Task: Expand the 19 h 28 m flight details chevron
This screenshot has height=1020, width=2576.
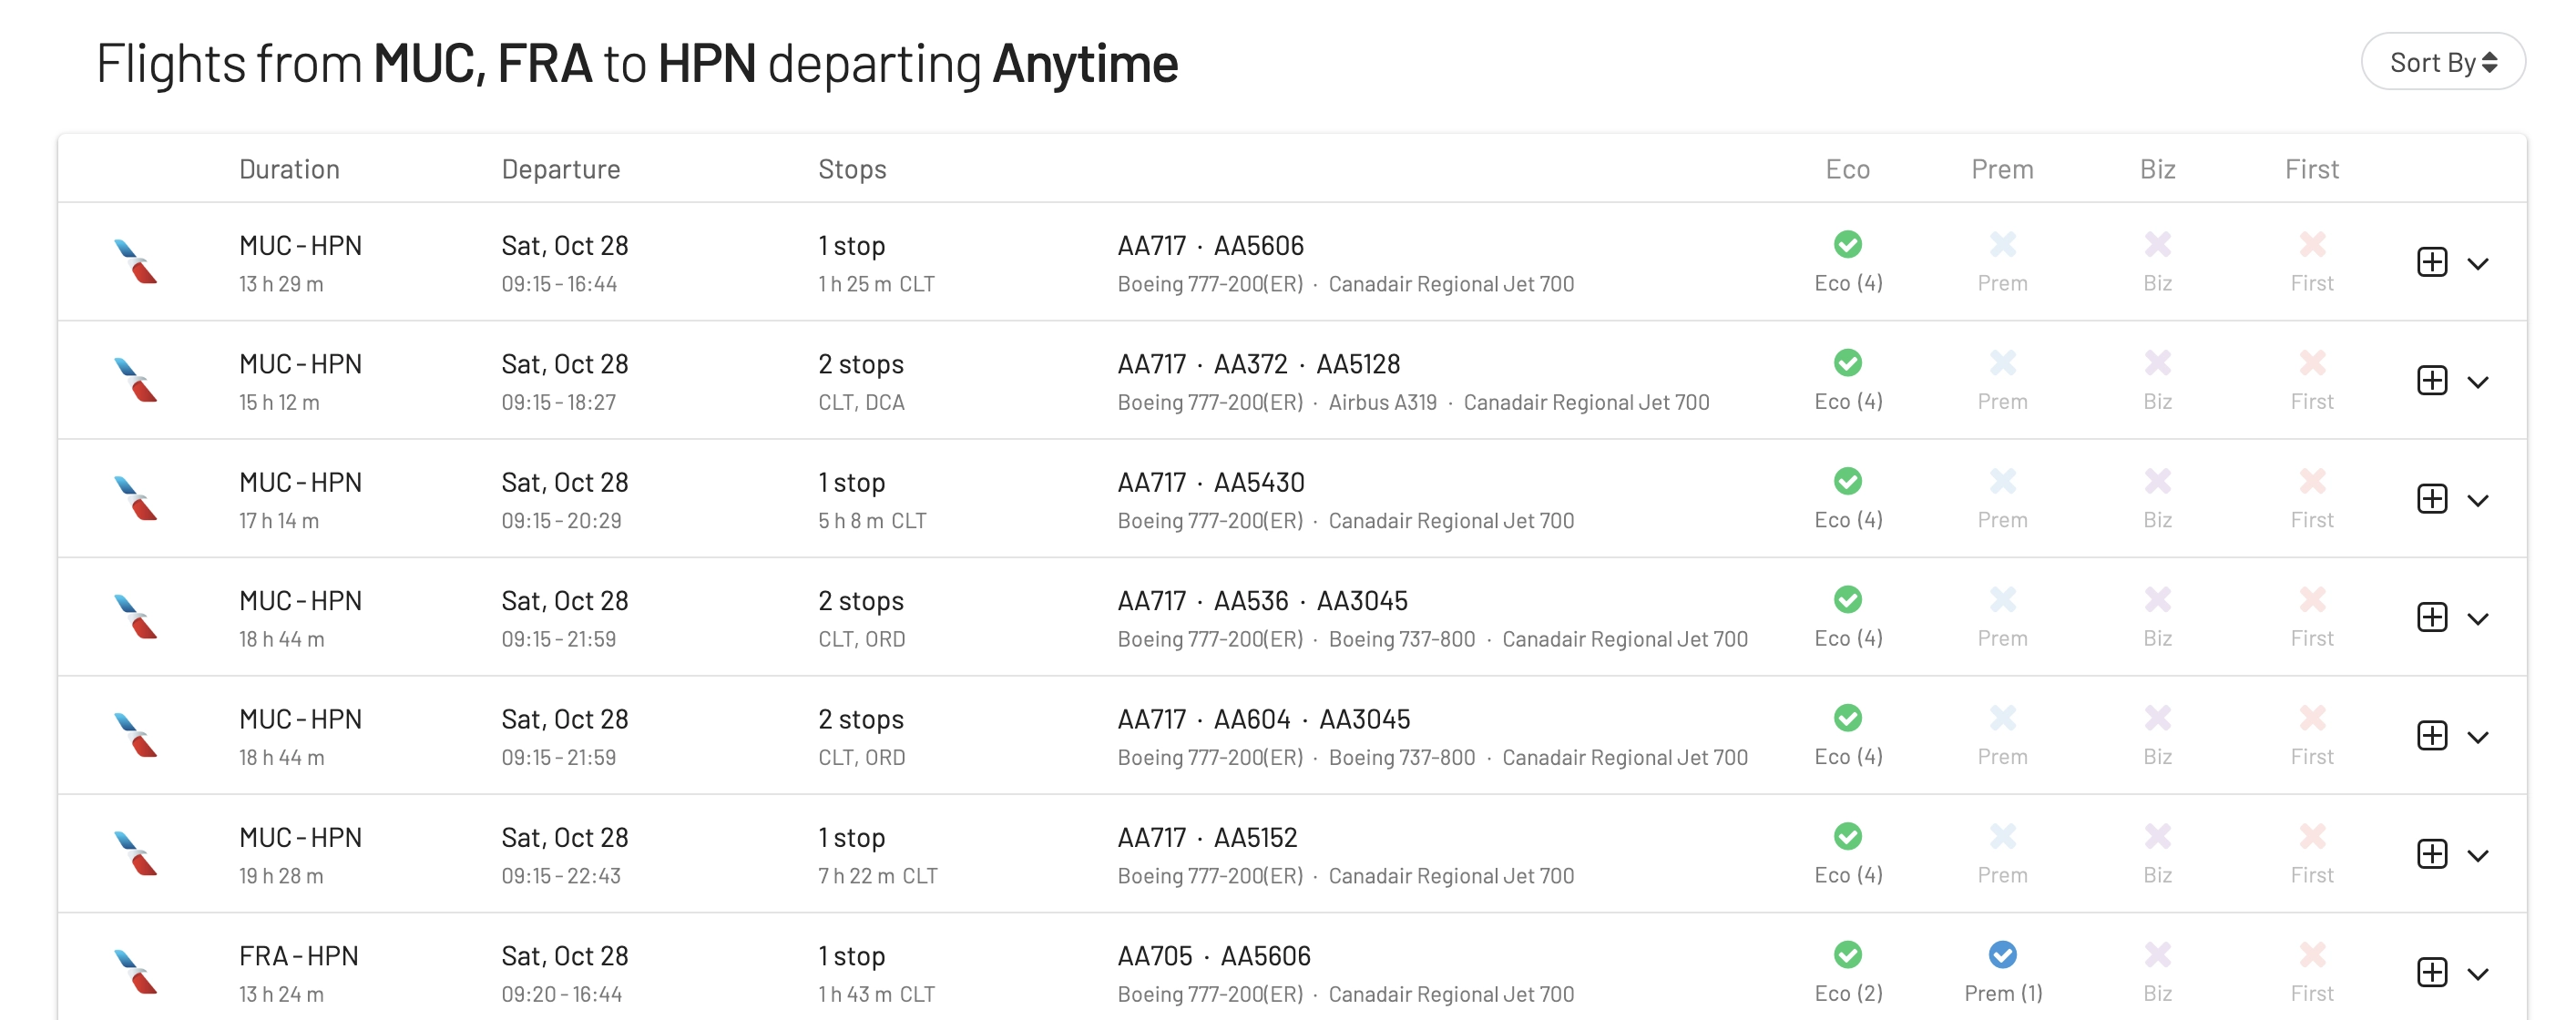Action: click(2477, 856)
